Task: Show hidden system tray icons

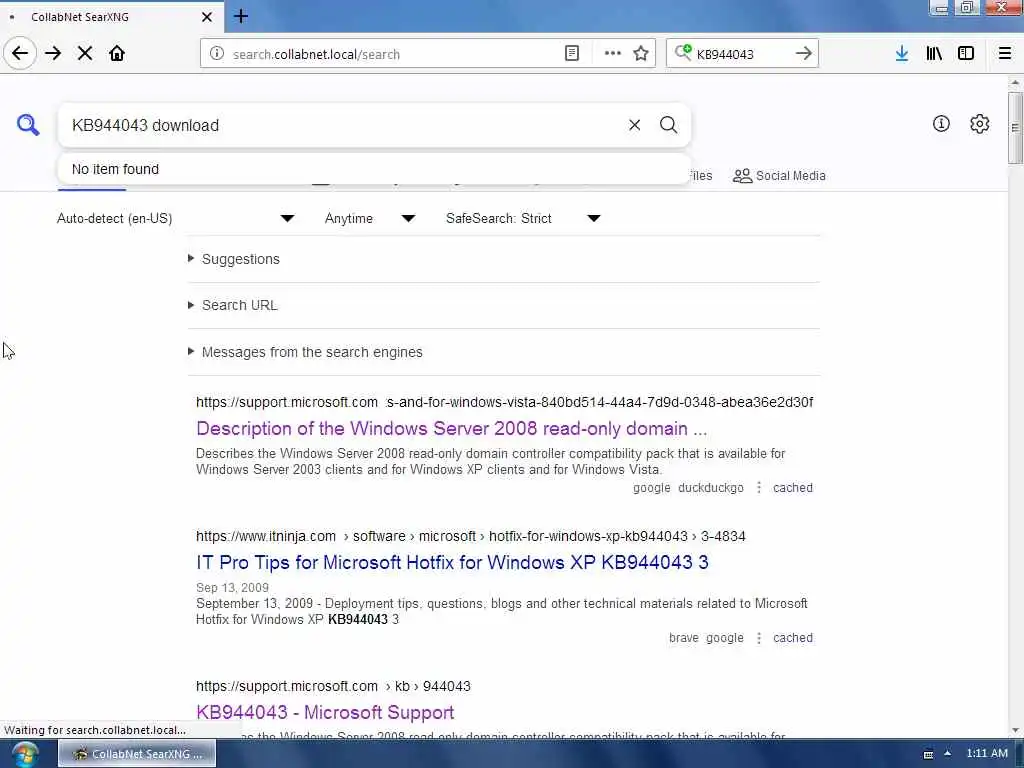Action: pyautogui.click(x=947, y=754)
